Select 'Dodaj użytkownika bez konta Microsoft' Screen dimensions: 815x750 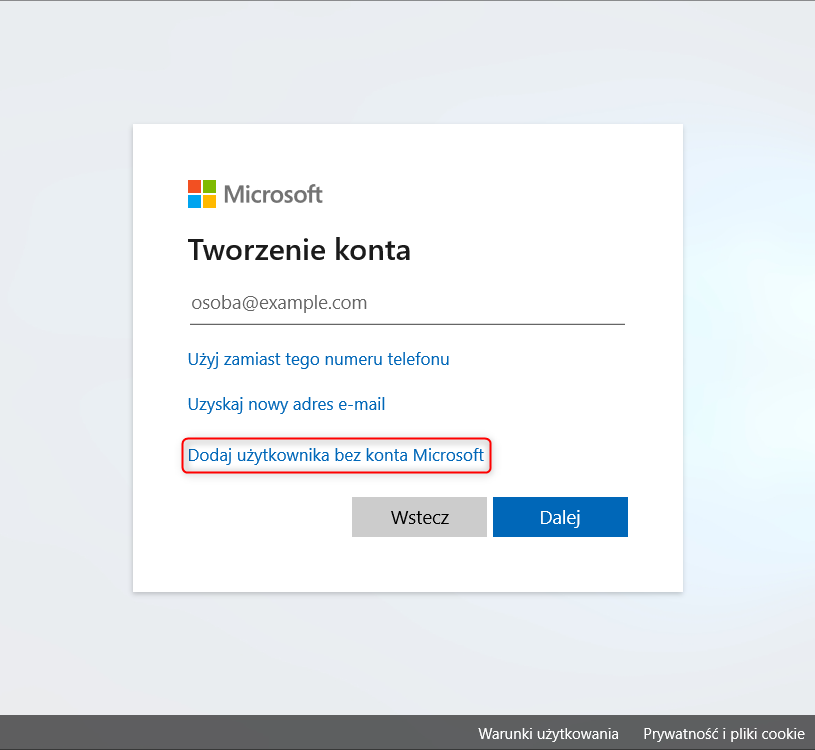pos(336,455)
